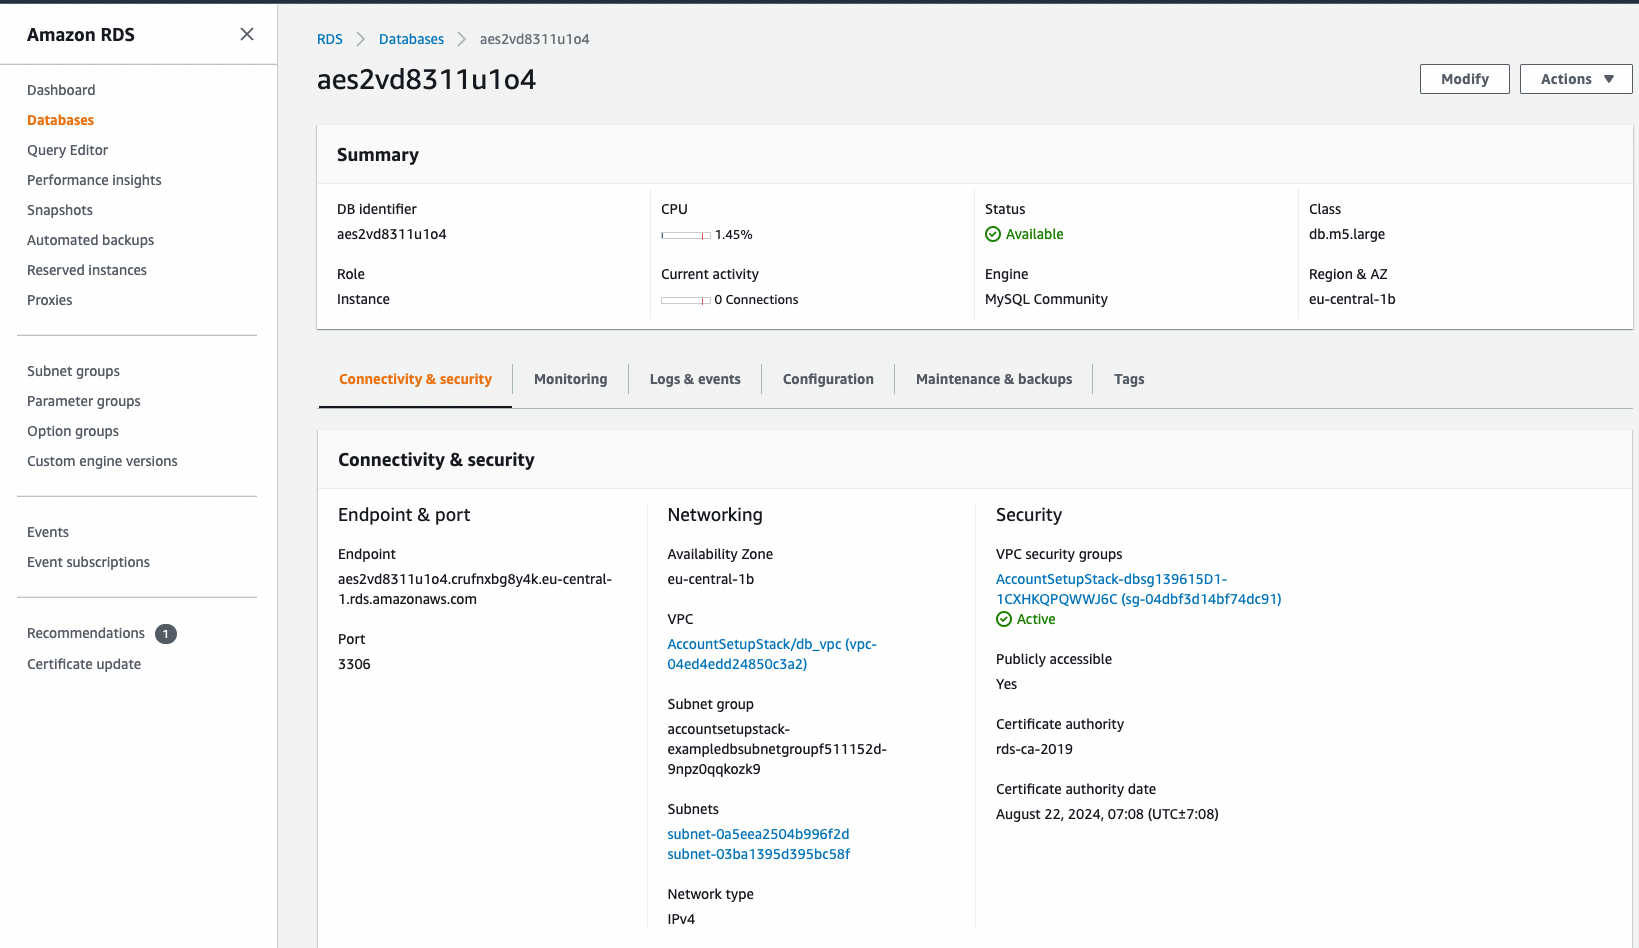Viewport: 1639px width, 948px height.
Task: Select Connectivity & security tab
Action: pos(415,379)
